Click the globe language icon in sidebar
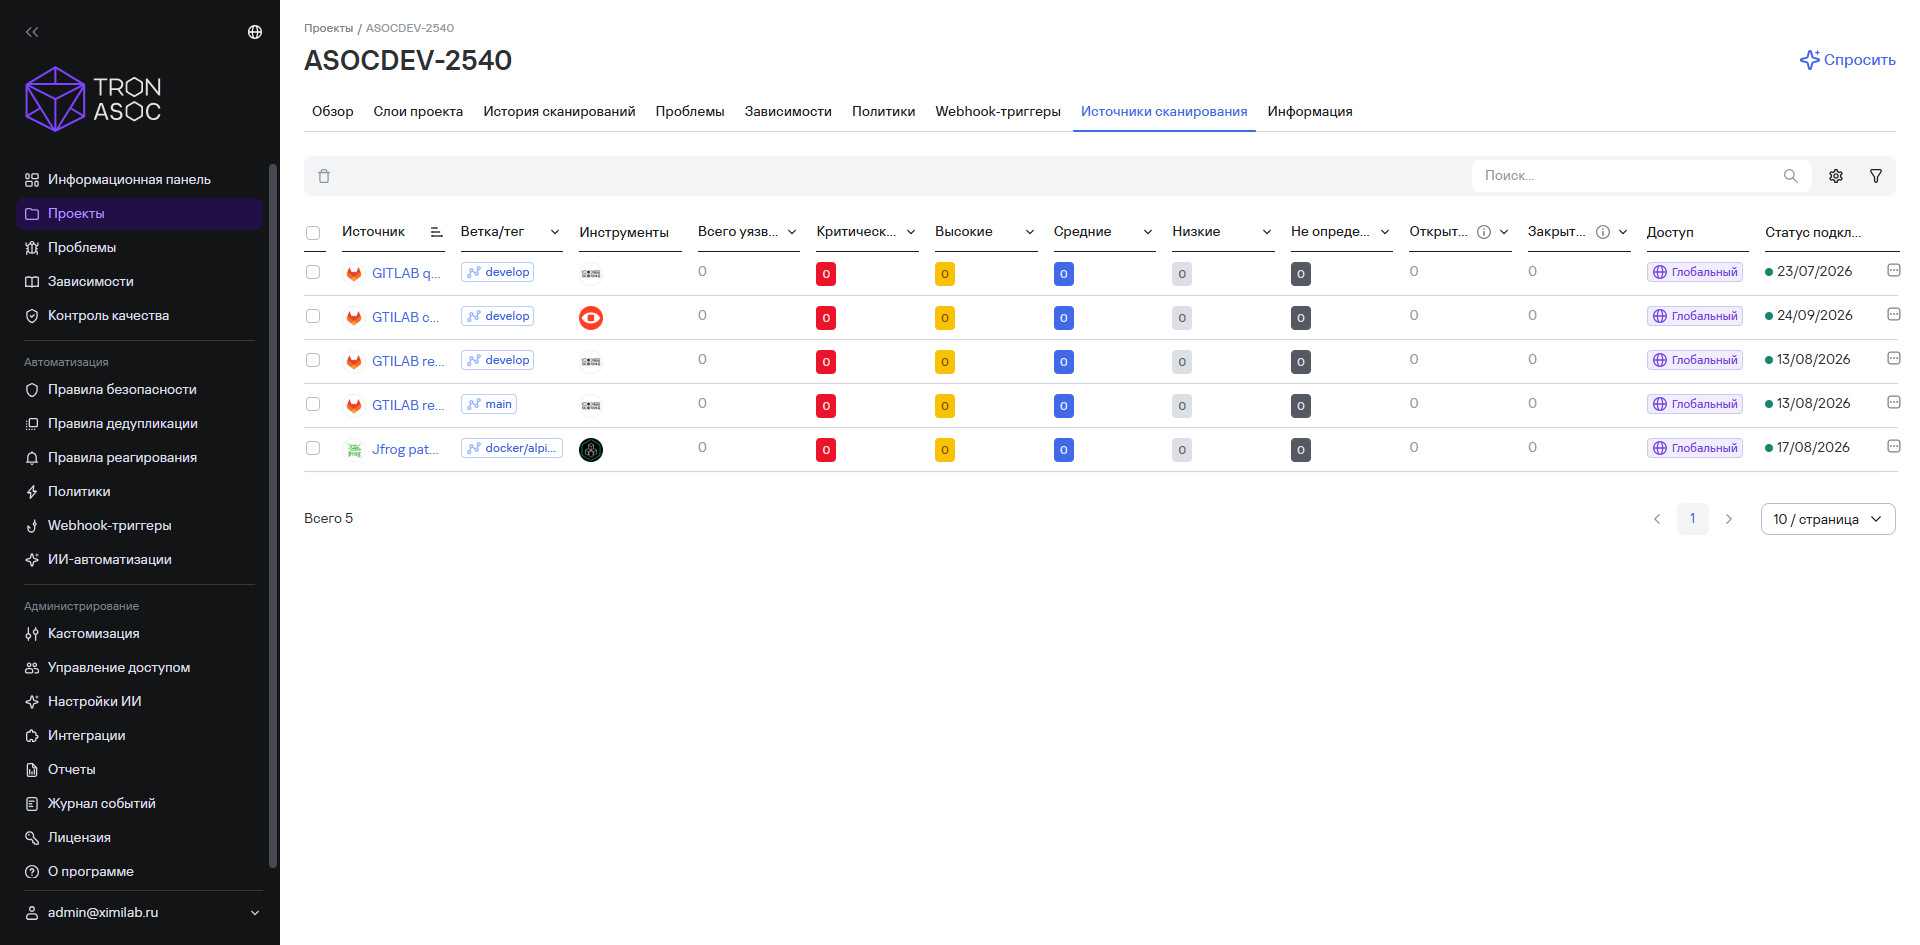 click(255, 32)
